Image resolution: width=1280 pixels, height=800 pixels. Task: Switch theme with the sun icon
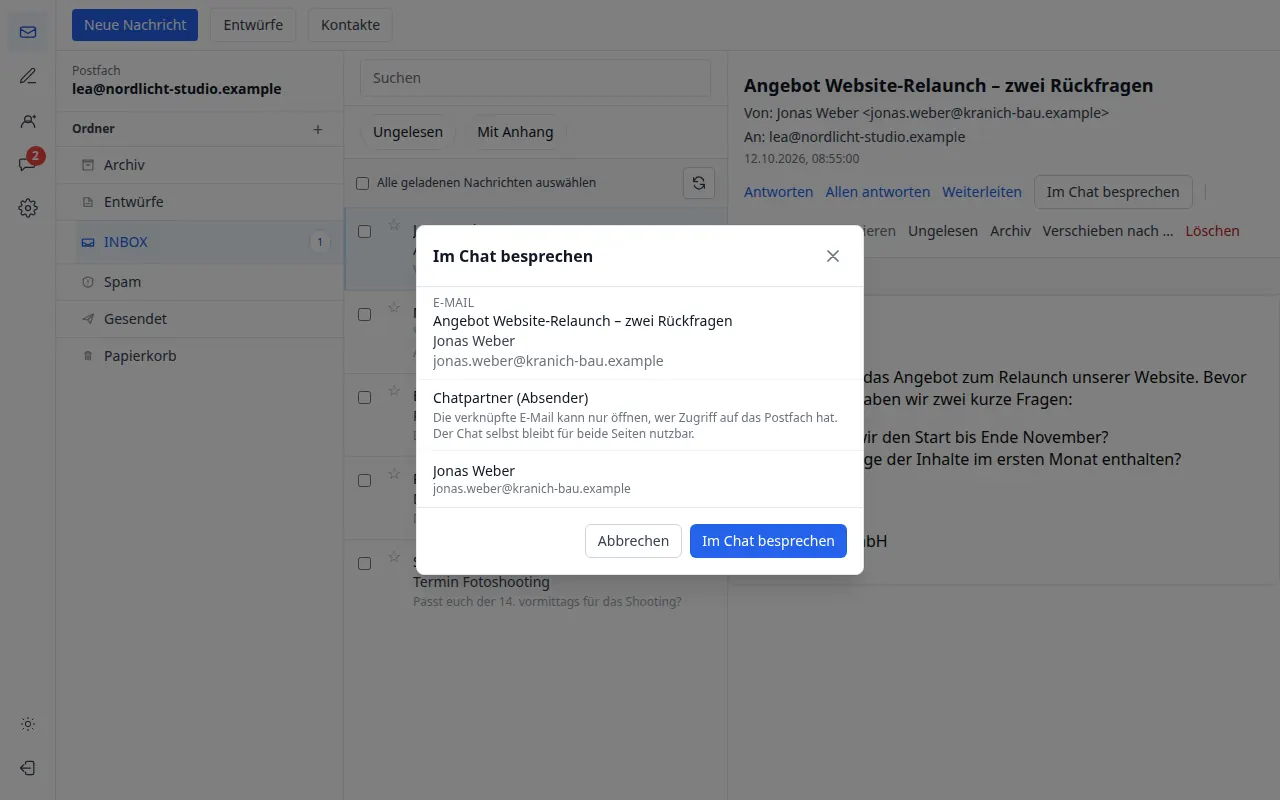click(x=28, y=724)
